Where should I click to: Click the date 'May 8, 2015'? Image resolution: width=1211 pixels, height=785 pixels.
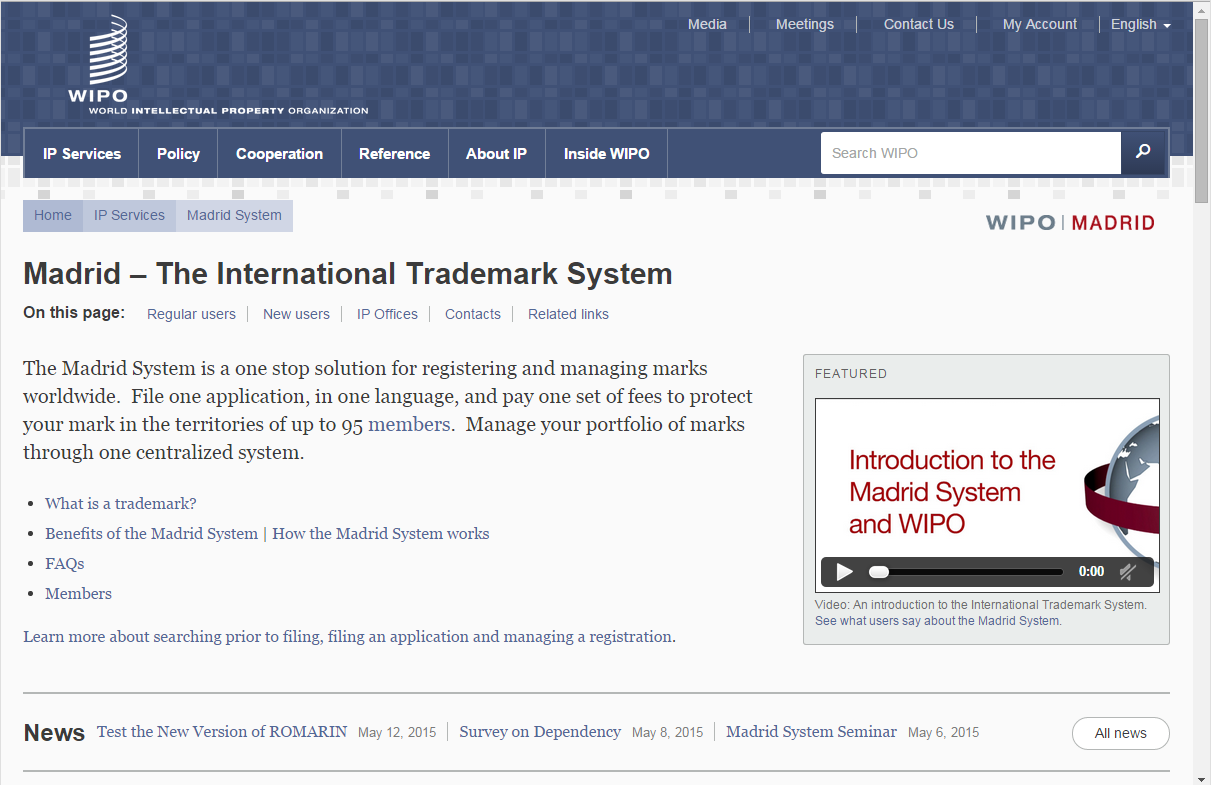pos(668,733)
